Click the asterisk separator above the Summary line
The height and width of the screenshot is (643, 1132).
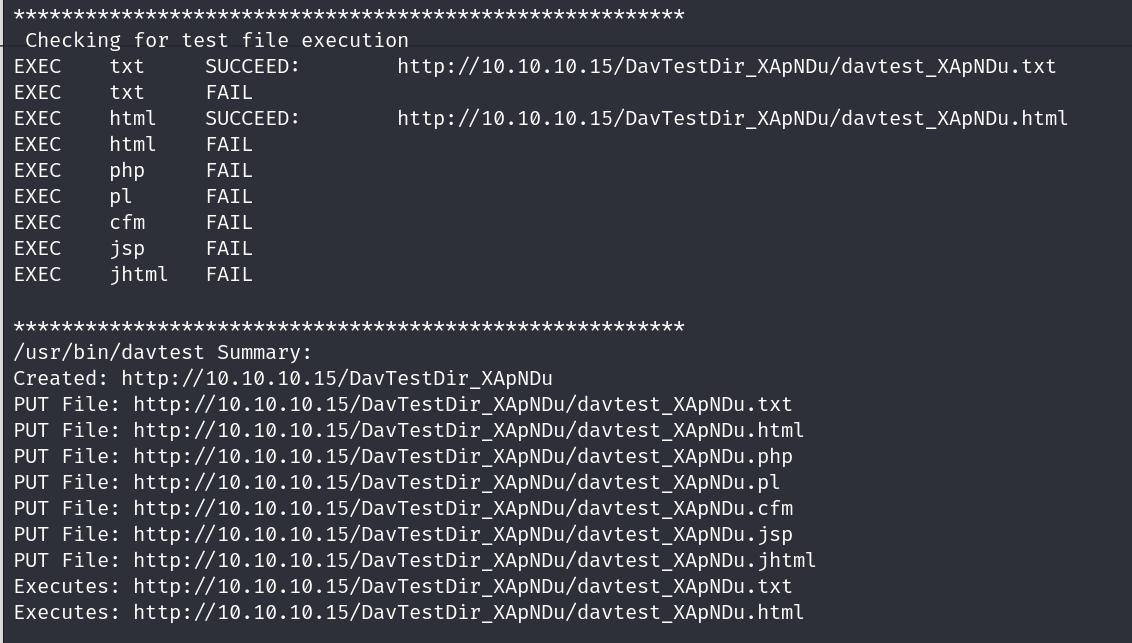(x=349, y=327)
